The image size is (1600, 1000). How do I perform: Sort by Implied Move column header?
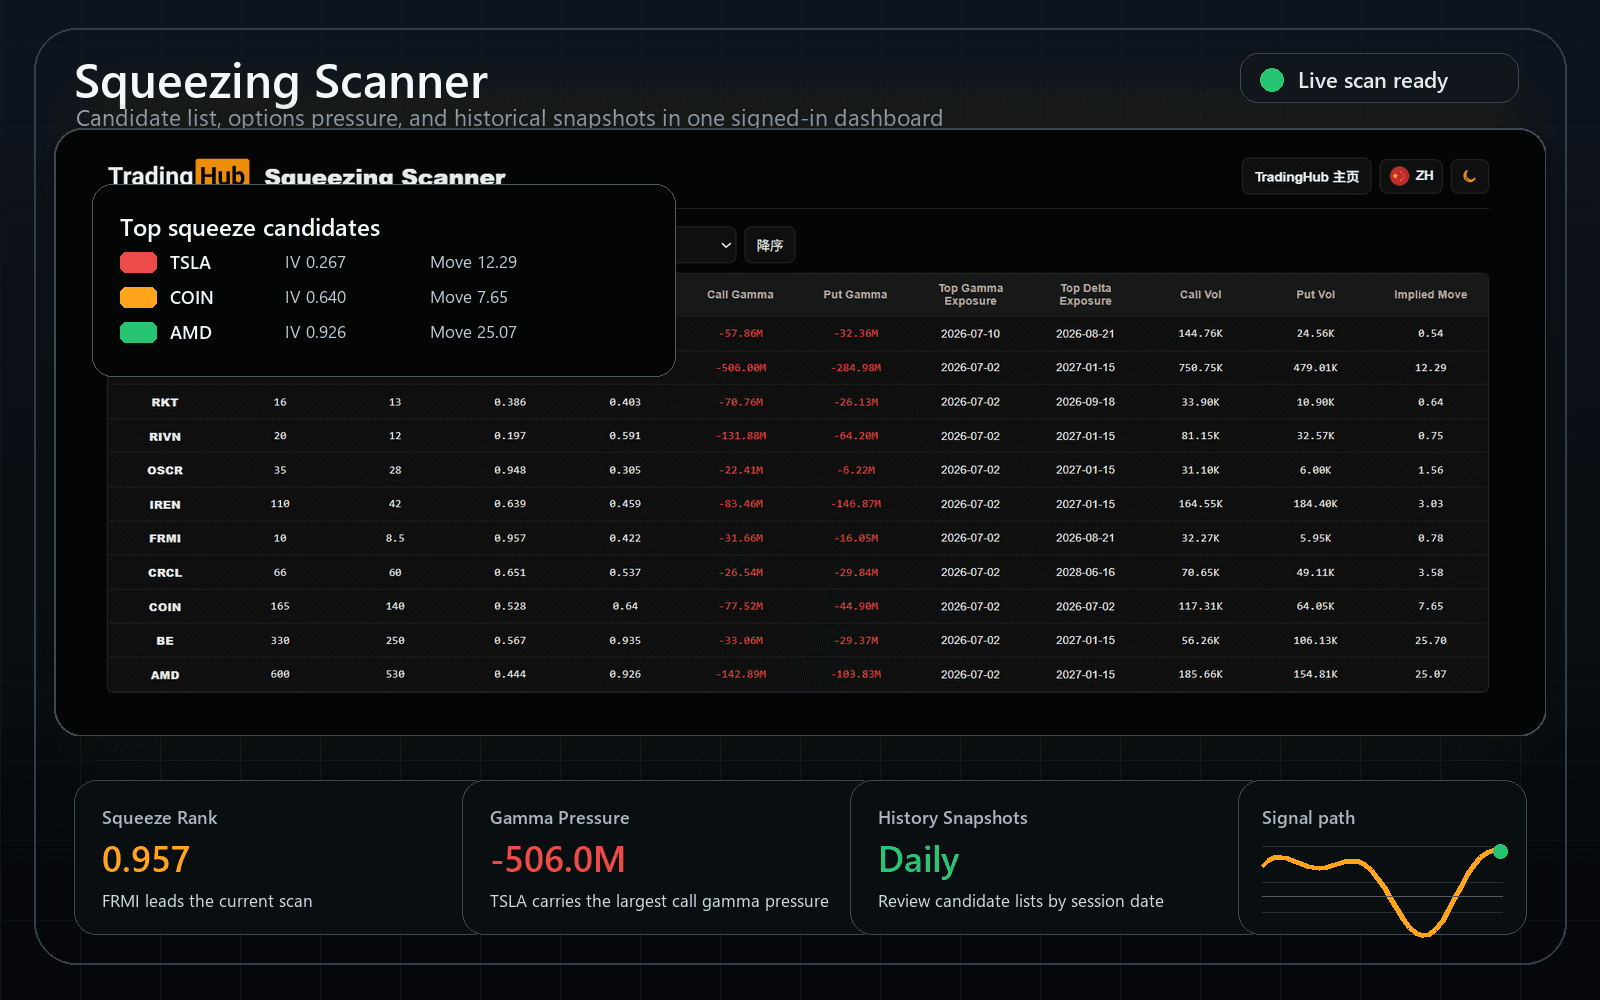1430,295
